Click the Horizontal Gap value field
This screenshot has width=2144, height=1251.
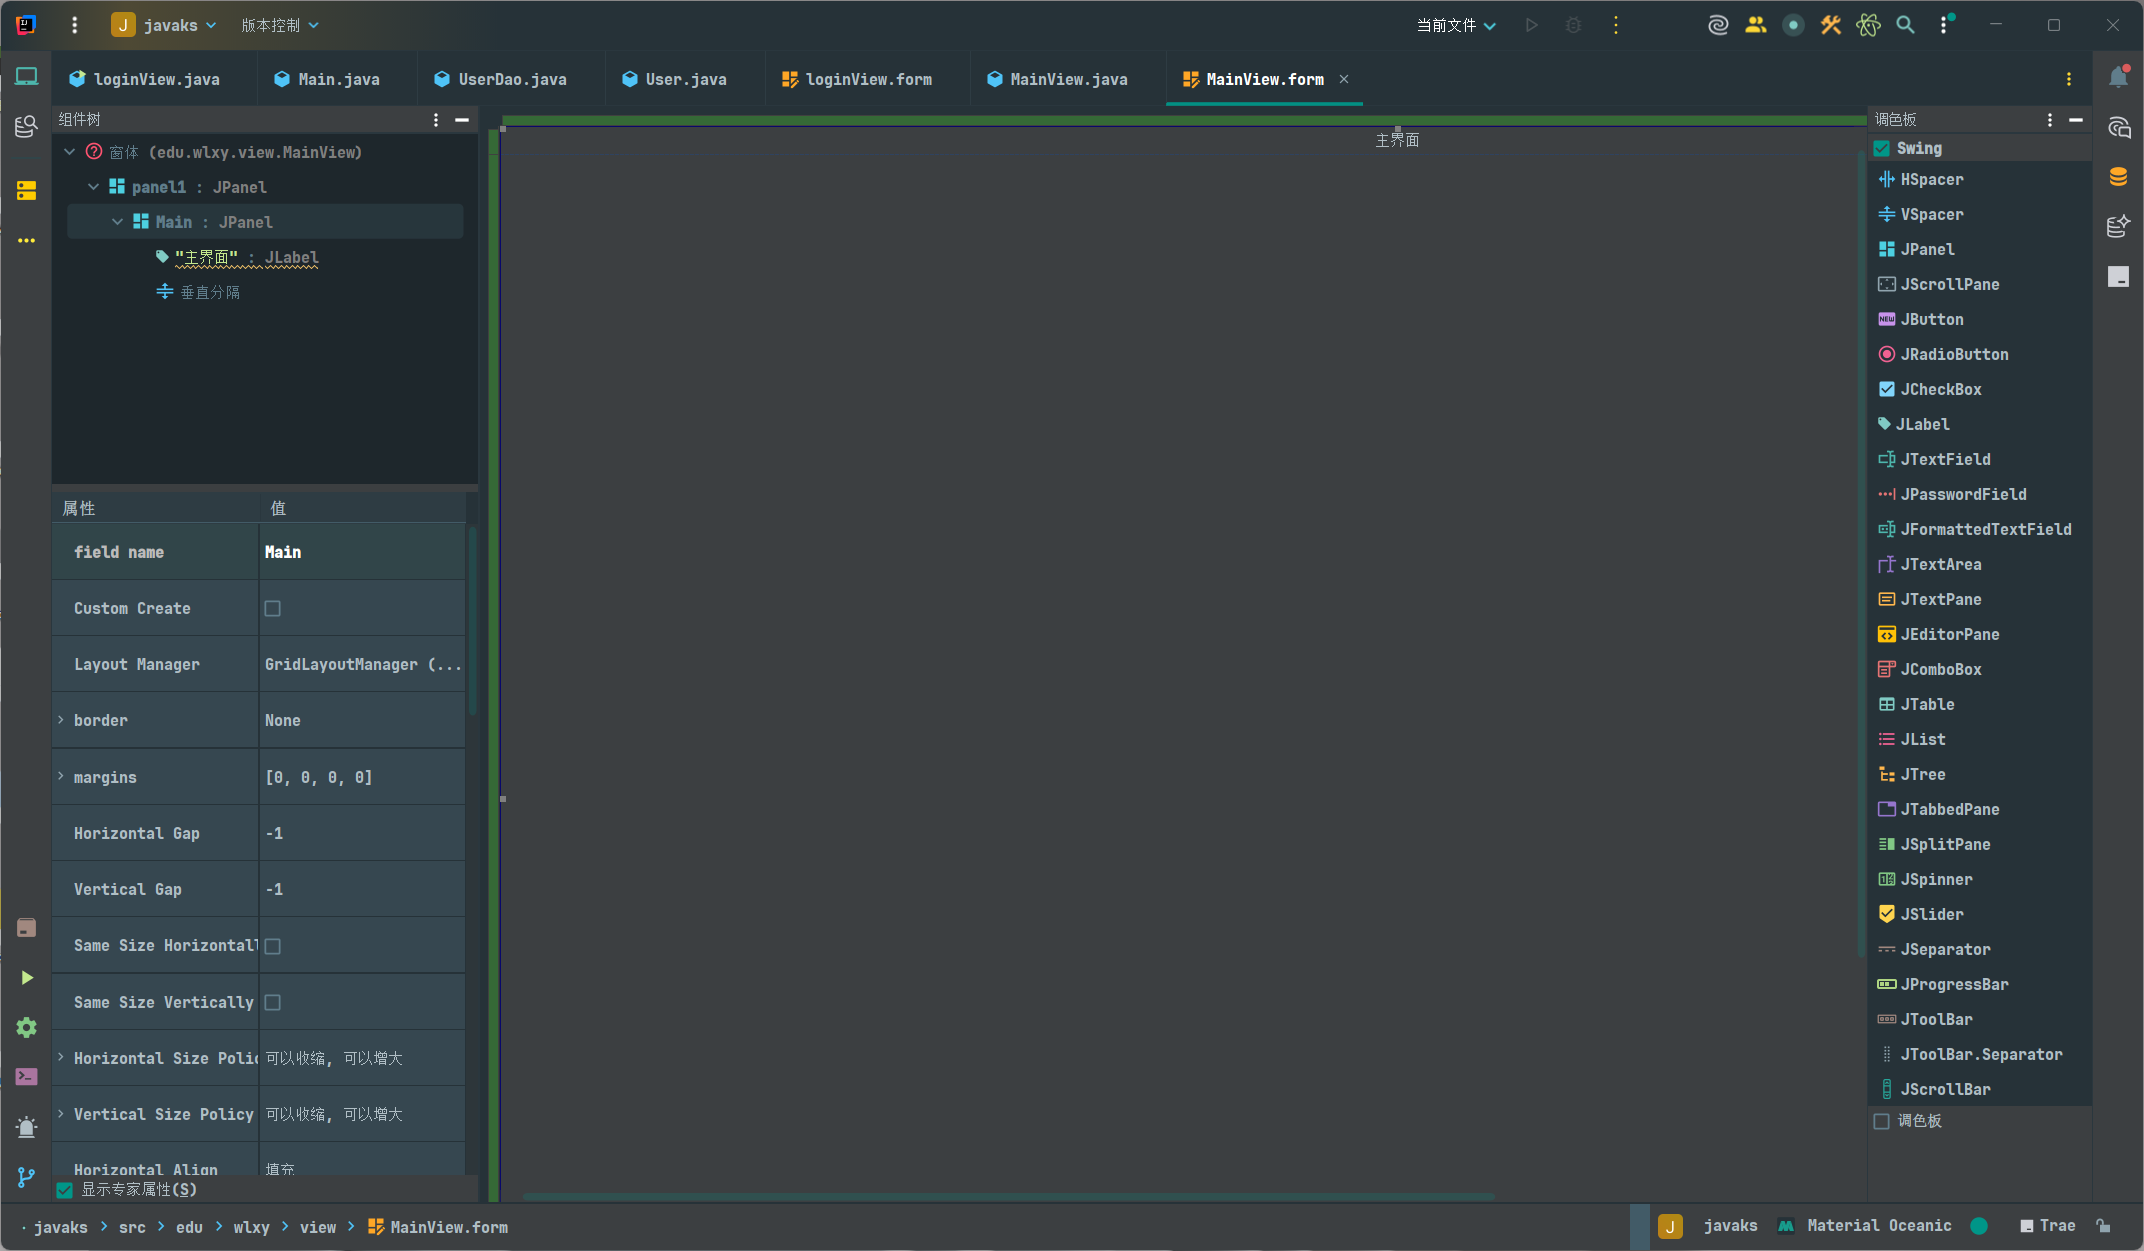coord(360,833)
